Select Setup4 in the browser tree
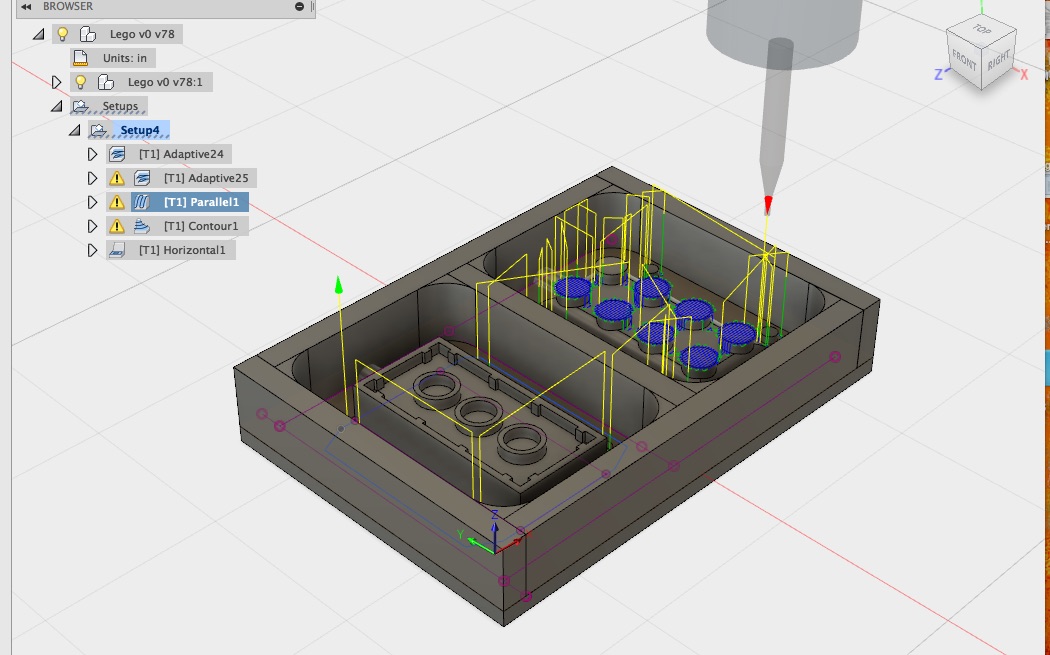This screenshot has width=1050, height=655. pyautogui.click(x=140, y=130)
